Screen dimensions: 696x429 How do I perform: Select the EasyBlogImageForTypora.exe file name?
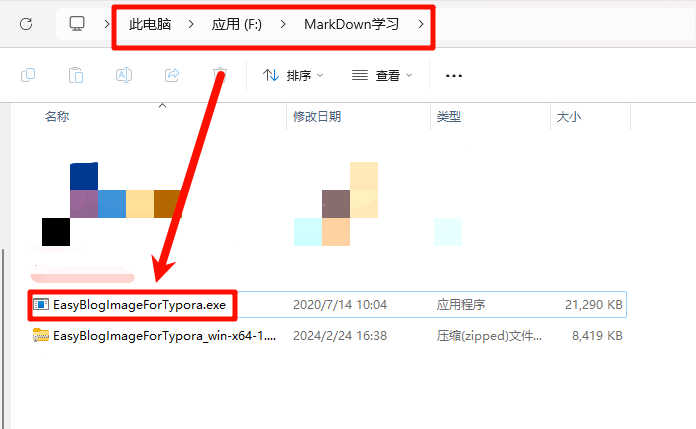click(x=139, y=305)
